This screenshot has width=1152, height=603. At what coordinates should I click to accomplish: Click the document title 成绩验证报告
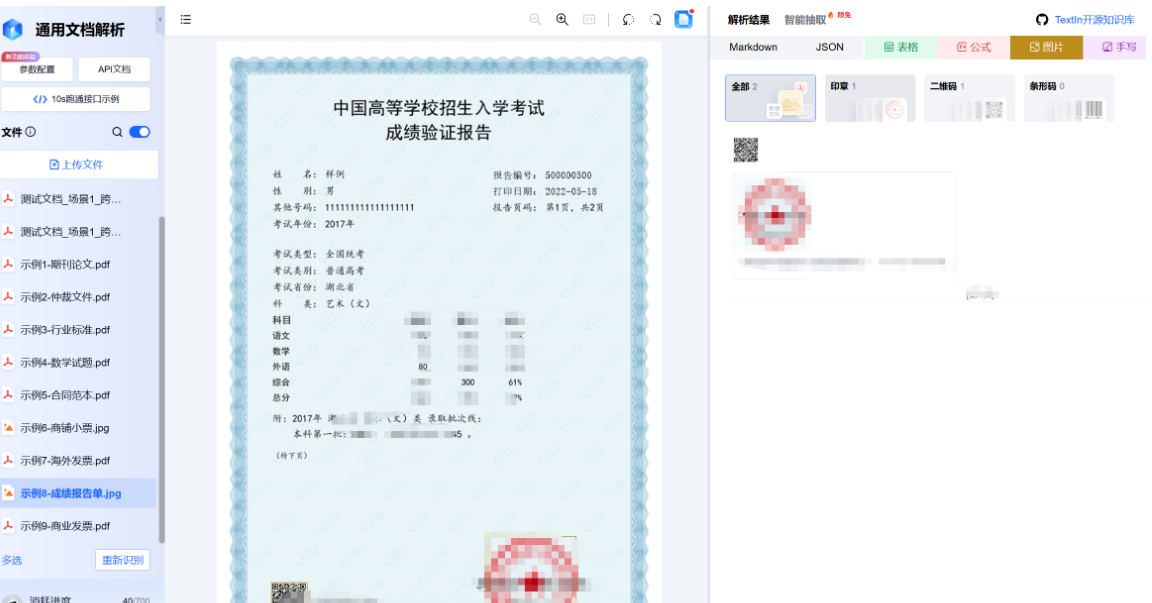click(439, 133)
